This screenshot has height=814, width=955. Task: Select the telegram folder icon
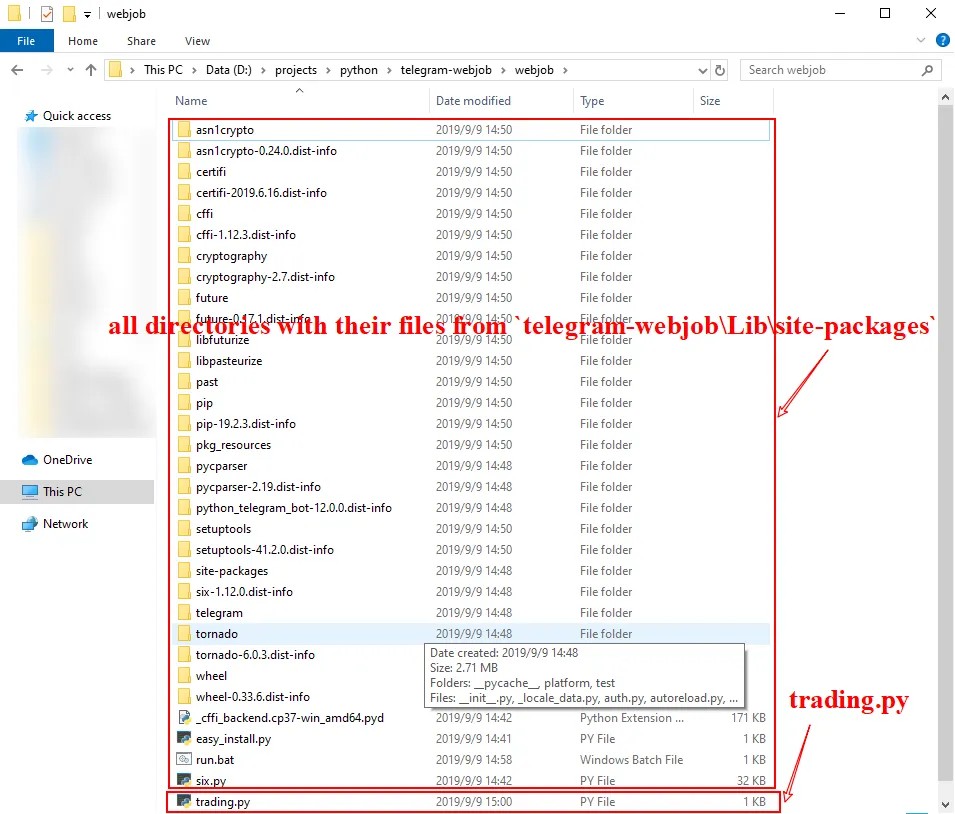[x=184, y=613]
